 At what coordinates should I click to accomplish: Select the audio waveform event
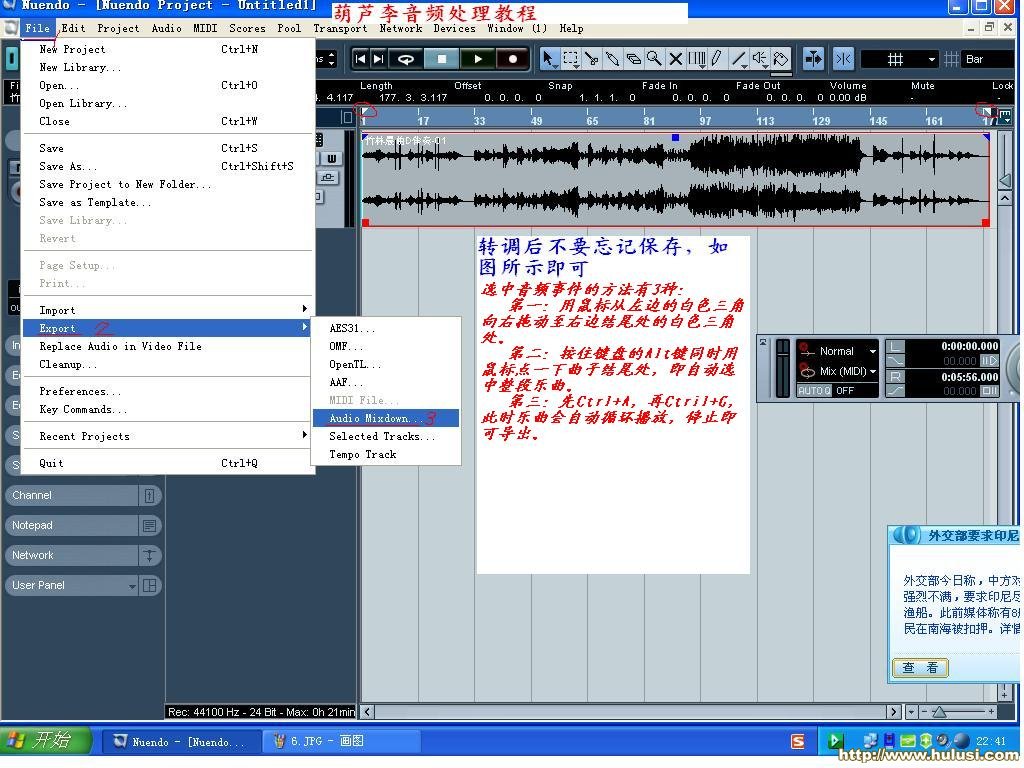click(x=676, y=180)
